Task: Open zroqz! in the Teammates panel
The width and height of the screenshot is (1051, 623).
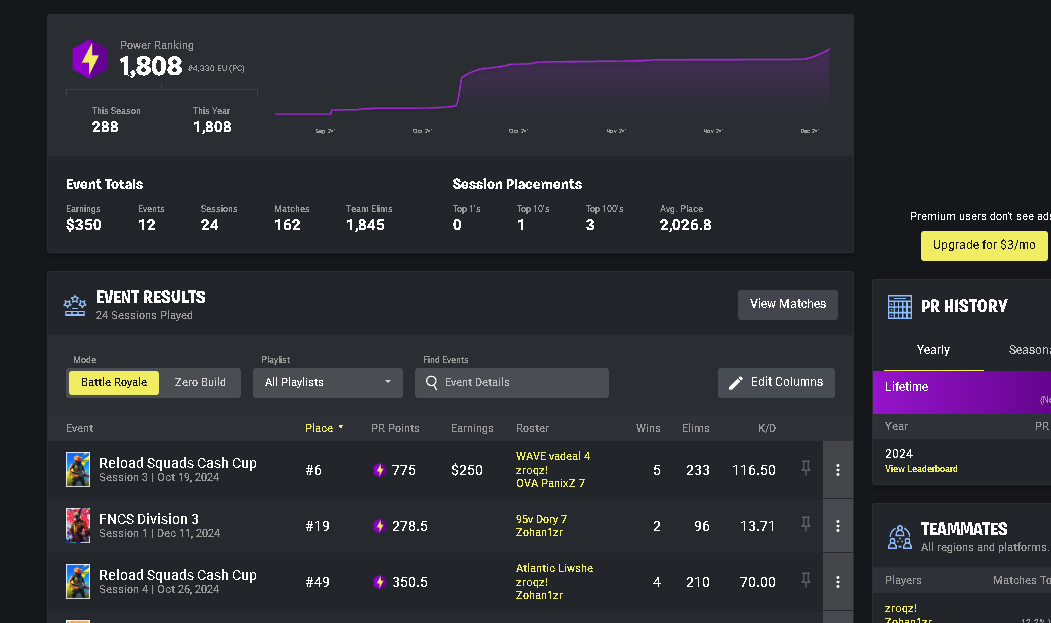Action: coord(901,608)
